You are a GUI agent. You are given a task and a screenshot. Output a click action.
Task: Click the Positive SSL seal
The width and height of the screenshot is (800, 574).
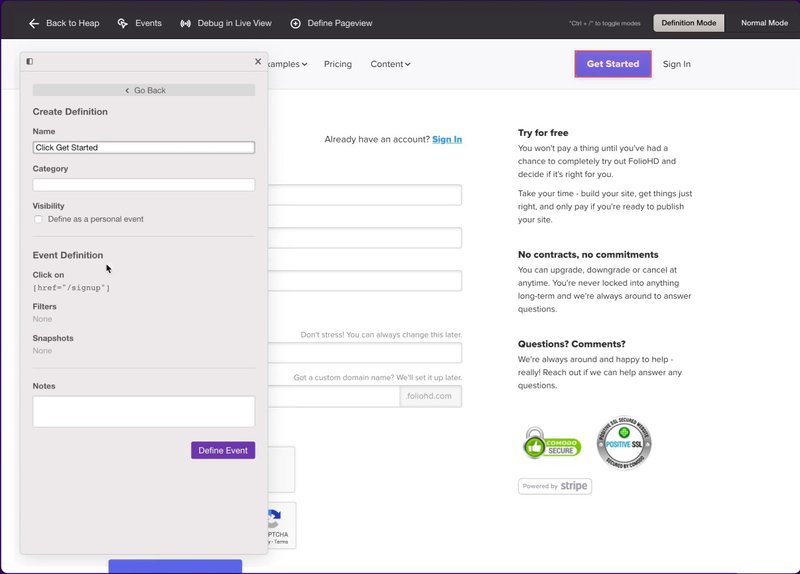[624, 442]
